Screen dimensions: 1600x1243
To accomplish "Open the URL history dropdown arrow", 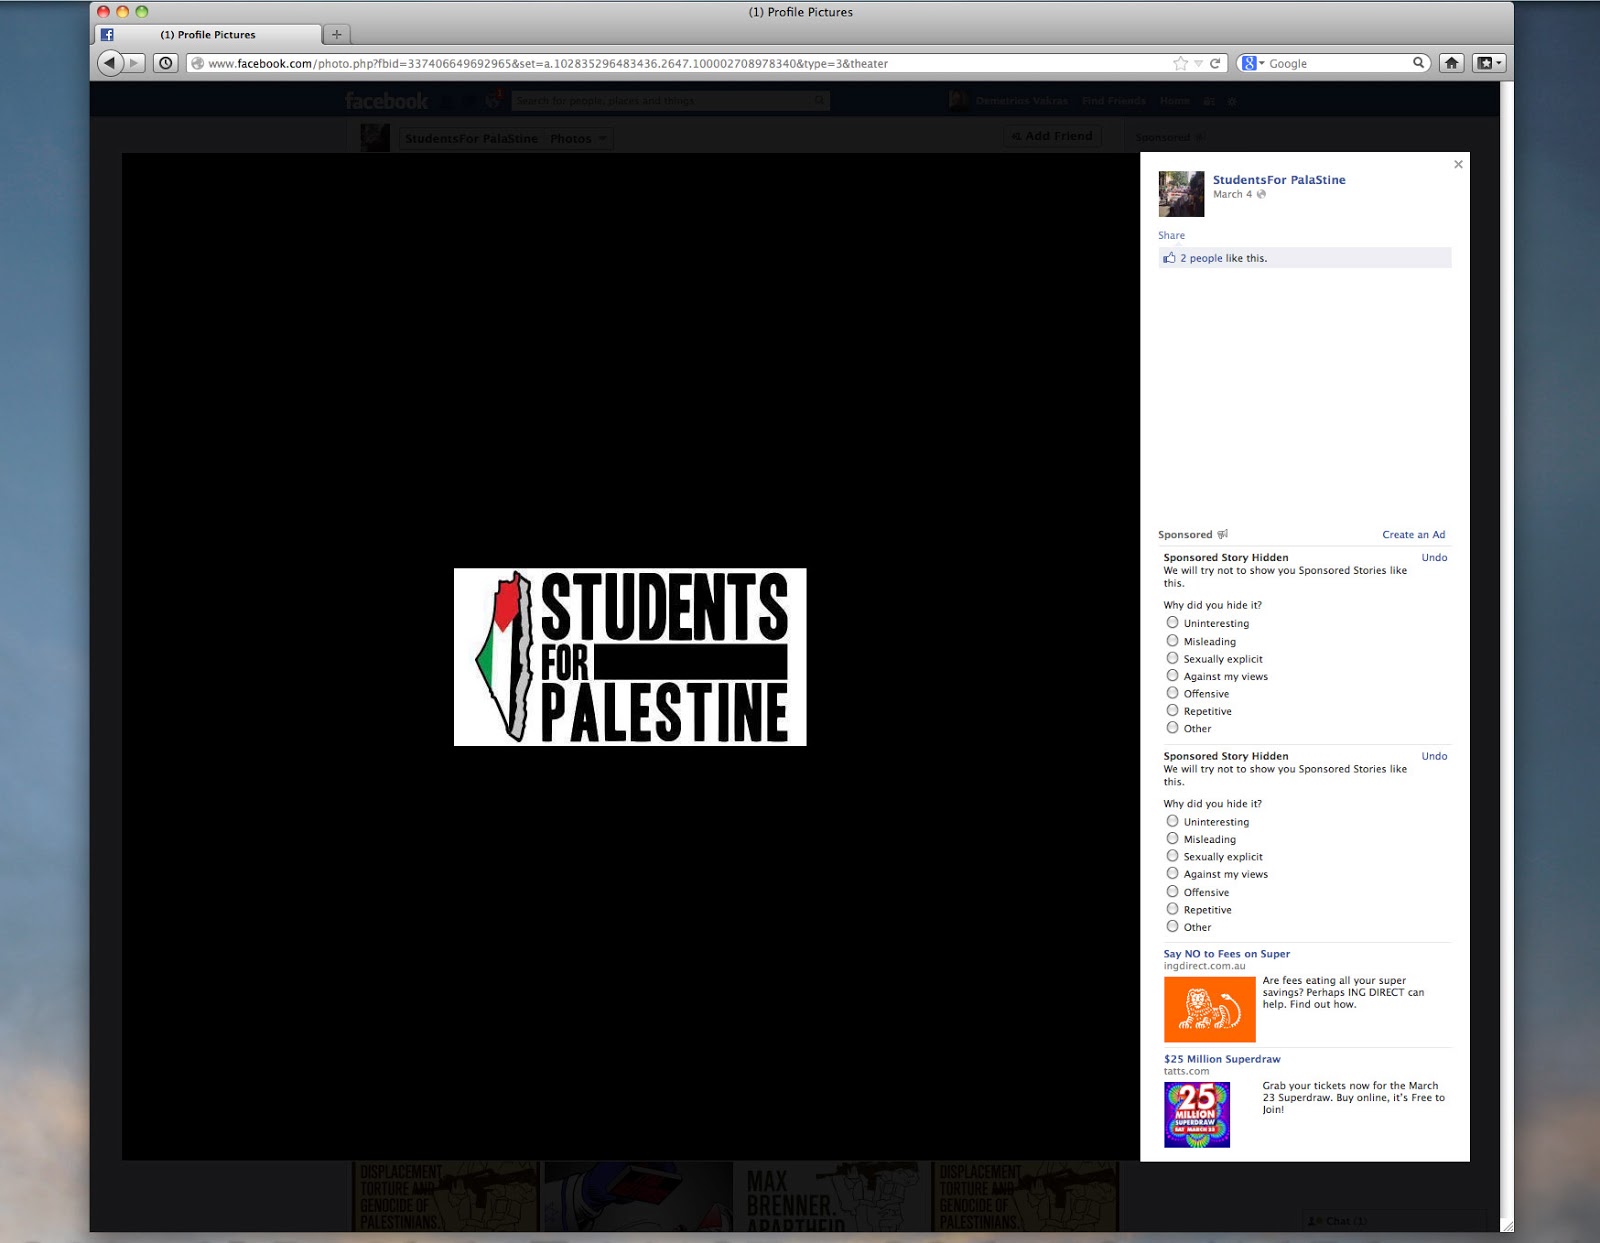I will coord(1198,63).
